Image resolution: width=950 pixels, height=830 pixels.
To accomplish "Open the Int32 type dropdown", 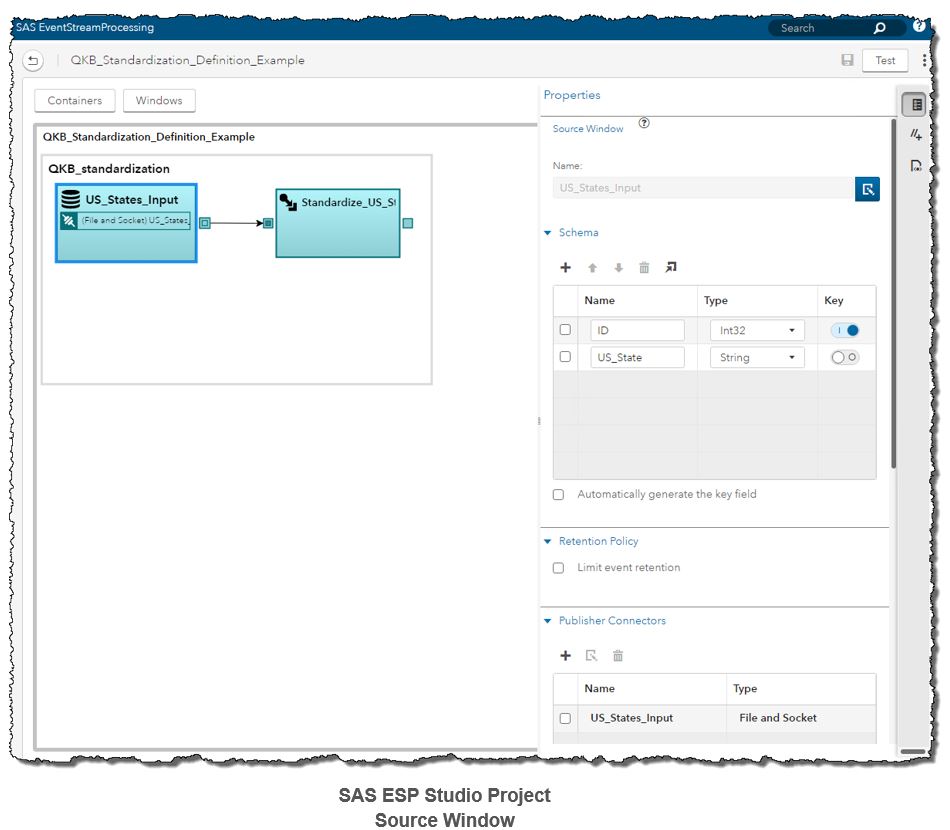I will click(757, 330).
